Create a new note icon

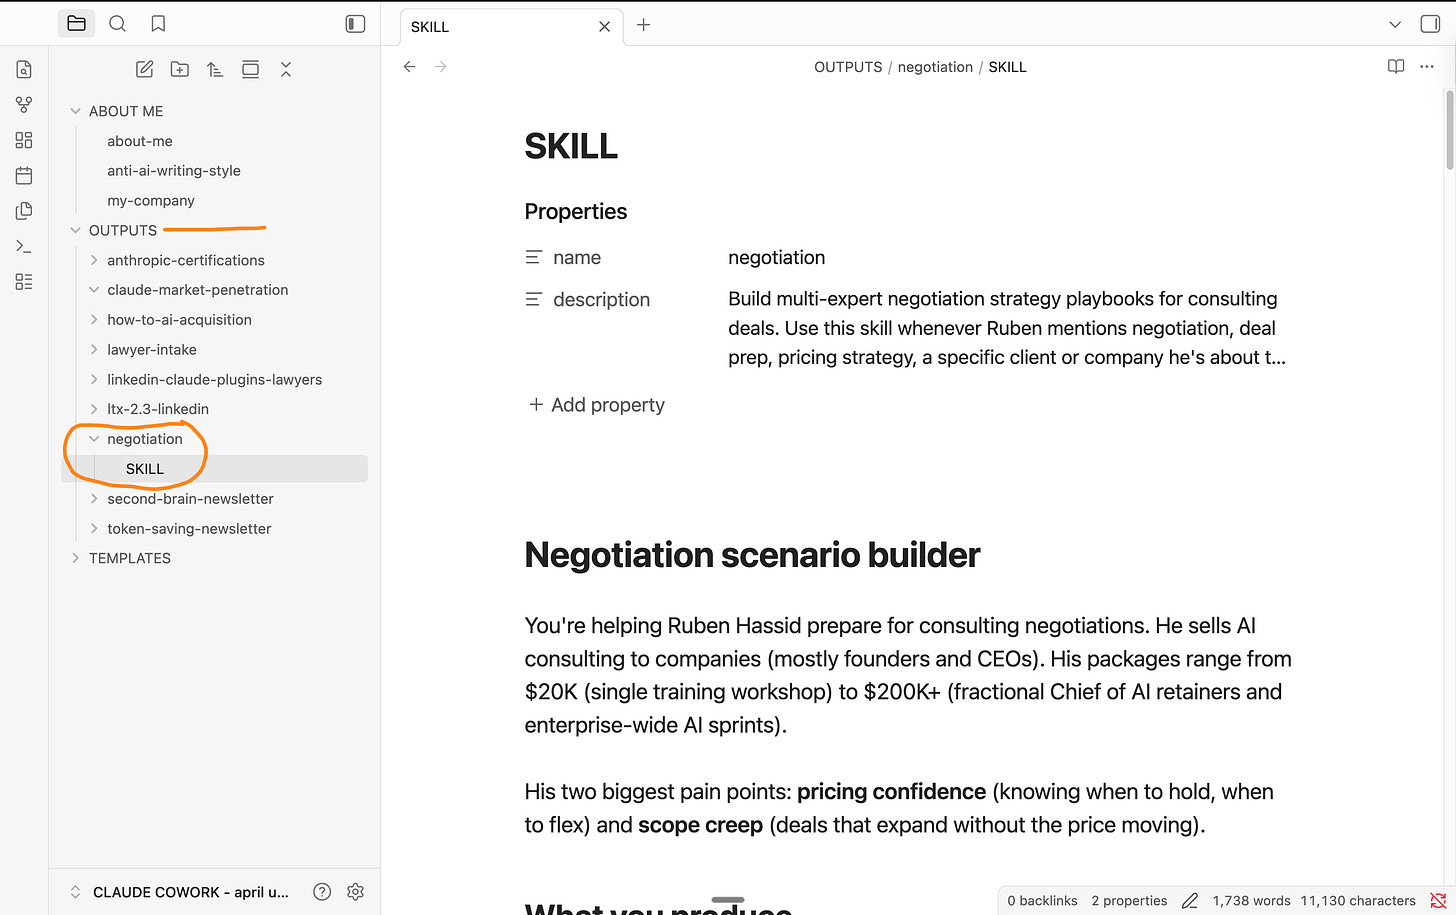144,69
